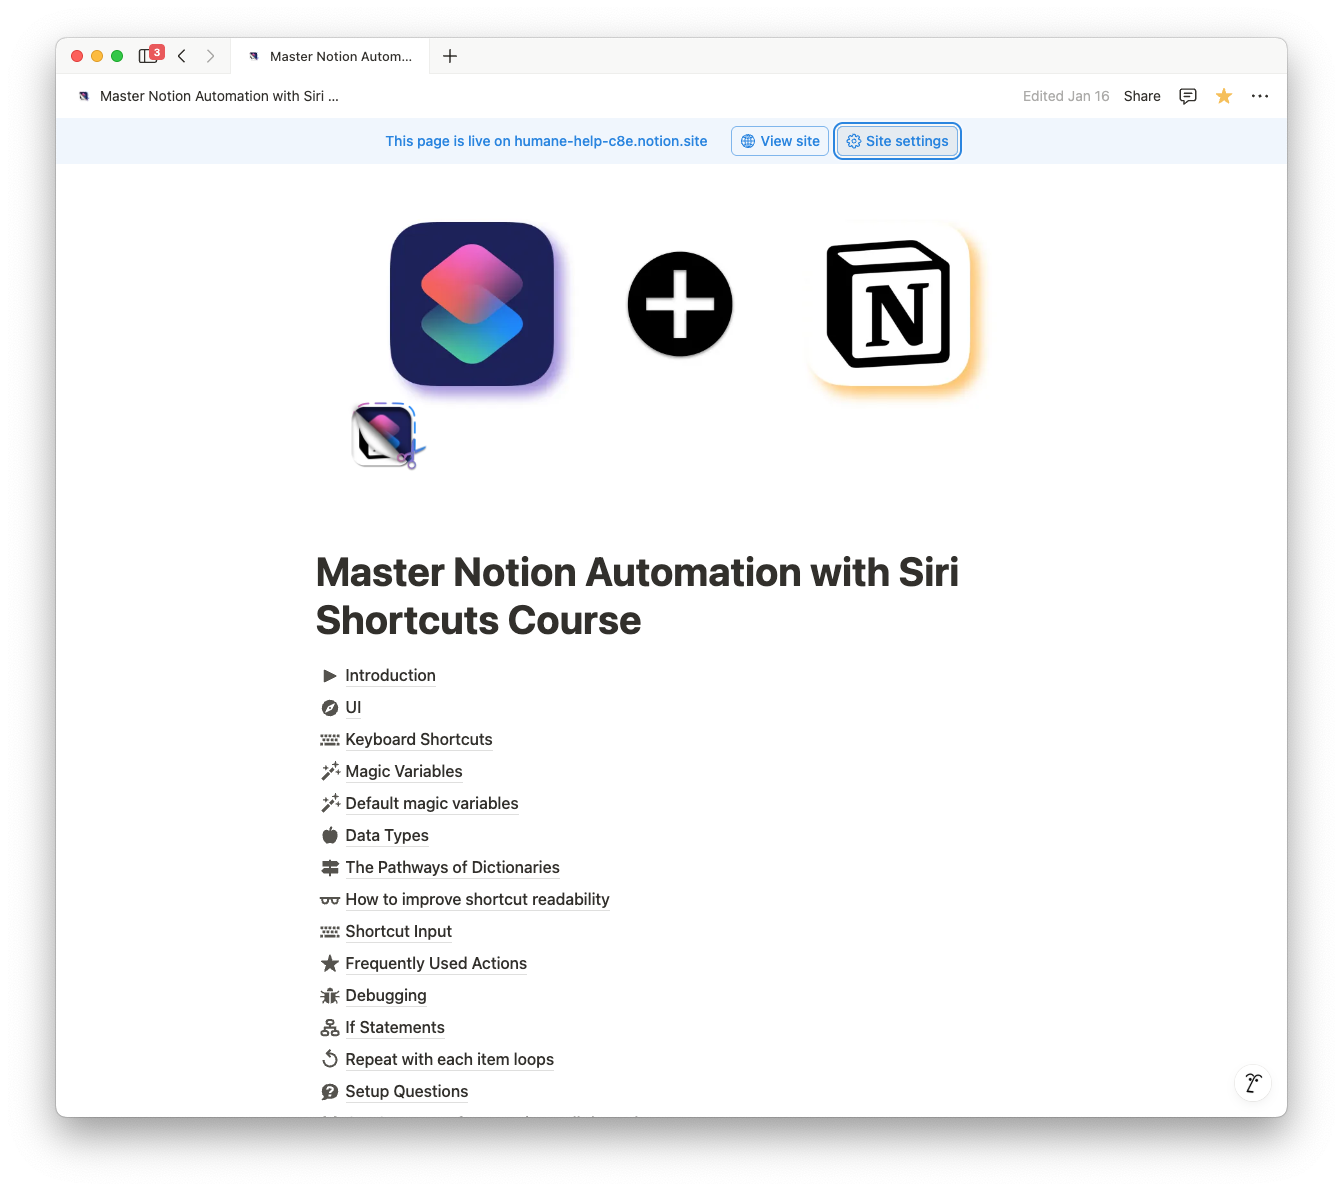Open a new tab with plus icon
1343x1191 pixels.
tap(450, 56)
